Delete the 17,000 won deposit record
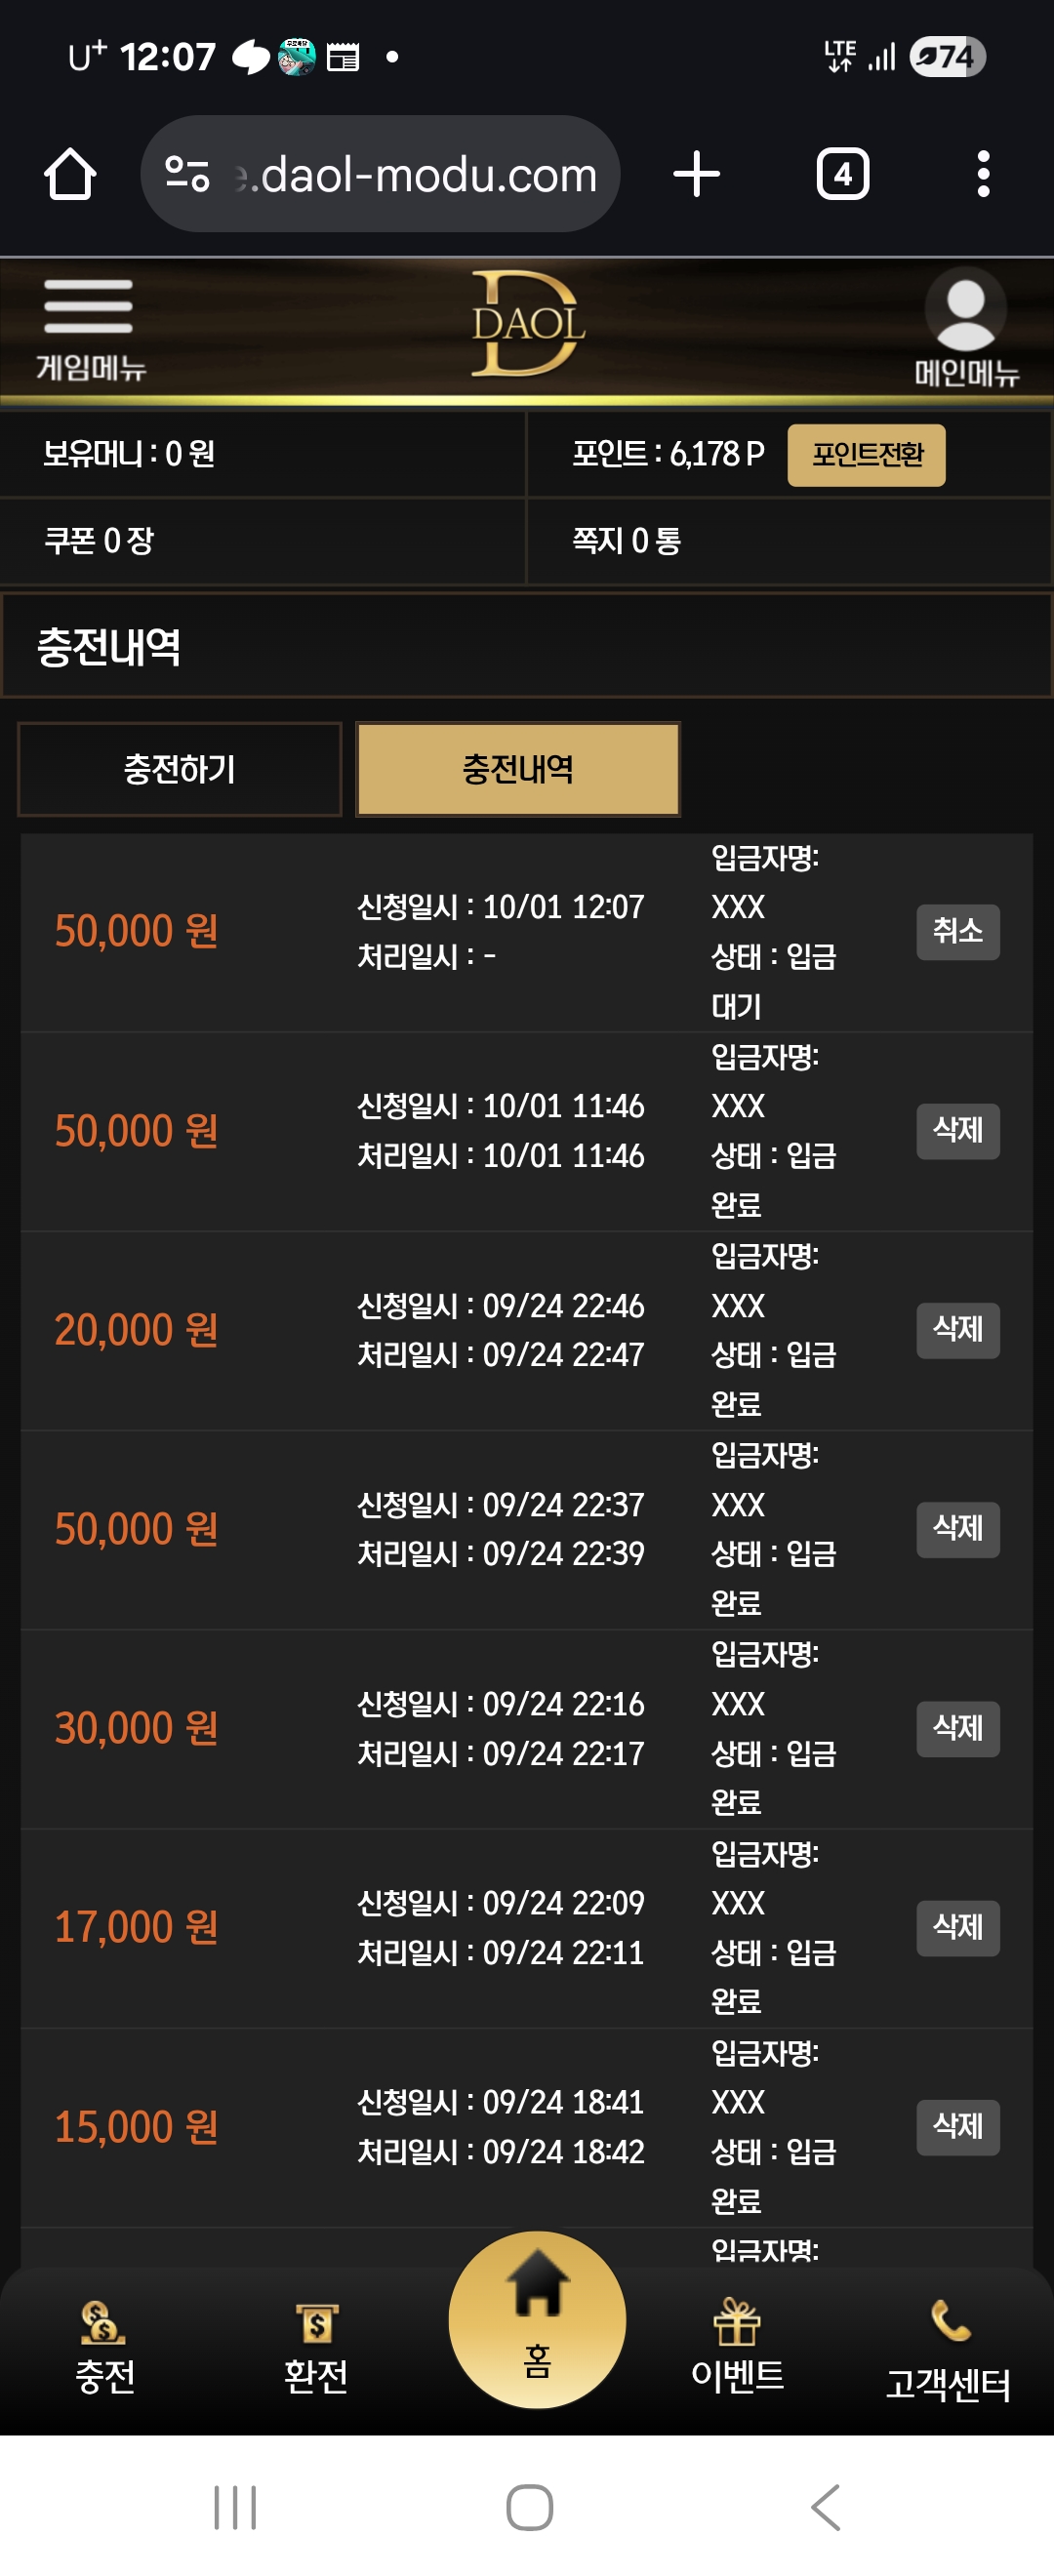This screenshot has width=1054, height=2576. [x=957, y=1927]
